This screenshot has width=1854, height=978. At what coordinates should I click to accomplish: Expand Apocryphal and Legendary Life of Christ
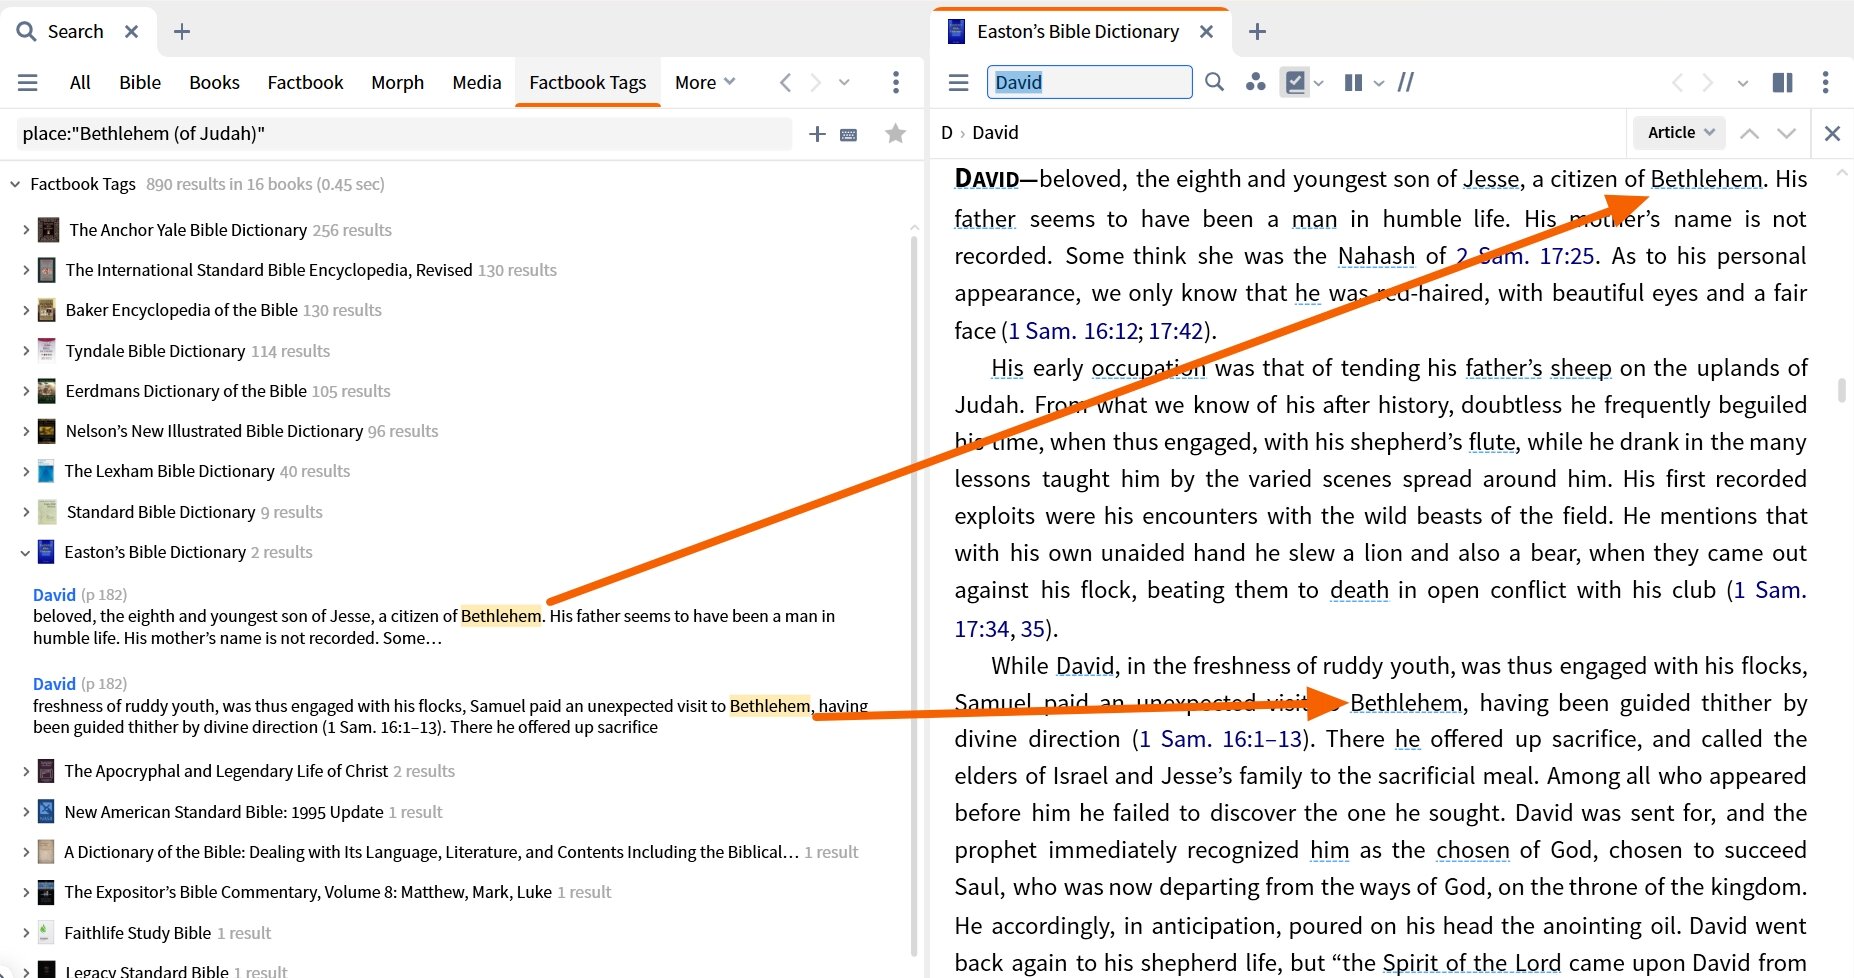coord(25,771)
